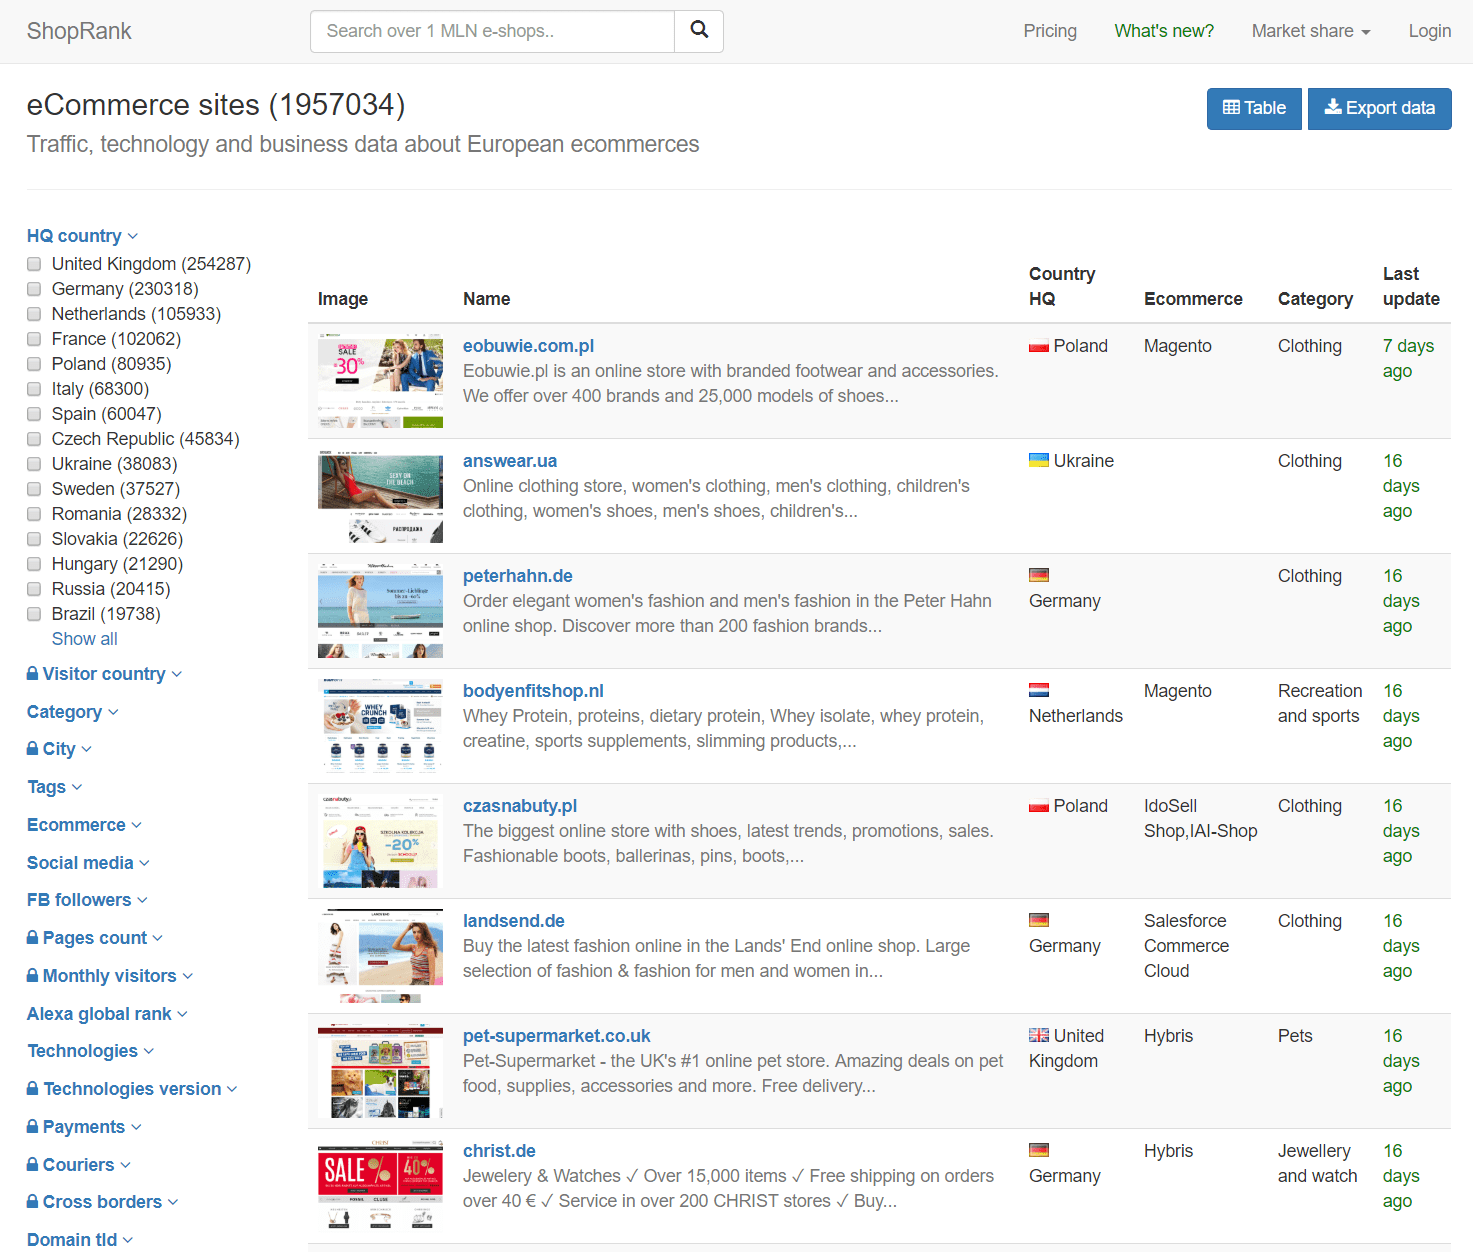Click the landsend.de screenshot thumbnail
The height and width of the screenshot is (1252, 1473).
pos(380,956)
